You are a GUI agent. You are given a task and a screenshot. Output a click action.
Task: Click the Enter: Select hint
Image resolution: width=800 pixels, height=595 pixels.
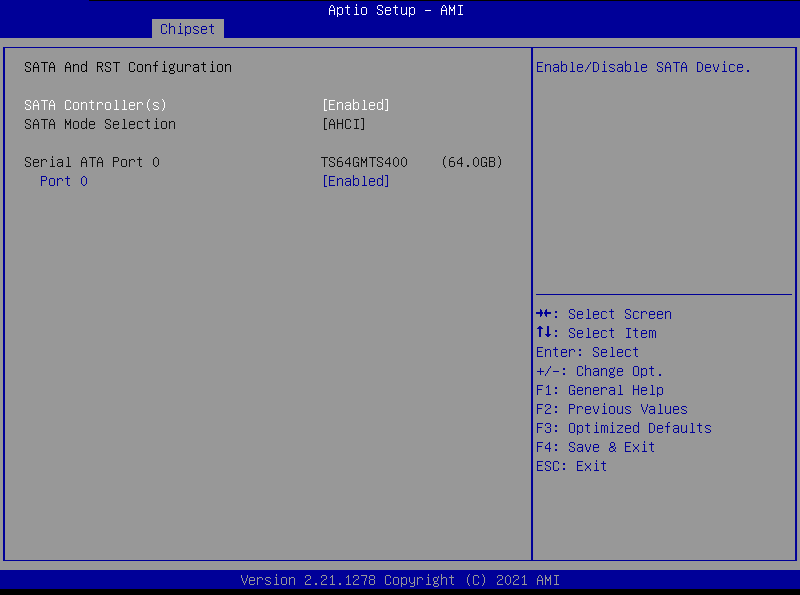click(587, 352)
